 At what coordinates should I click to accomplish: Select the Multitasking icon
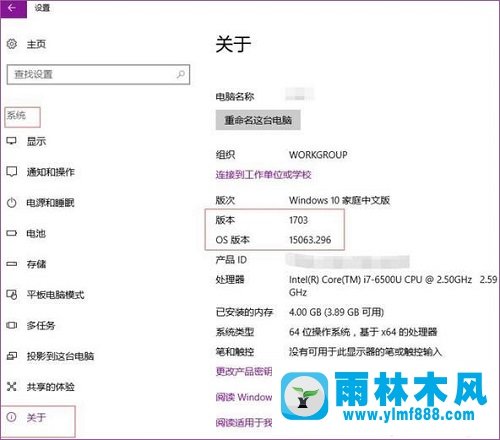coord(12,325)
